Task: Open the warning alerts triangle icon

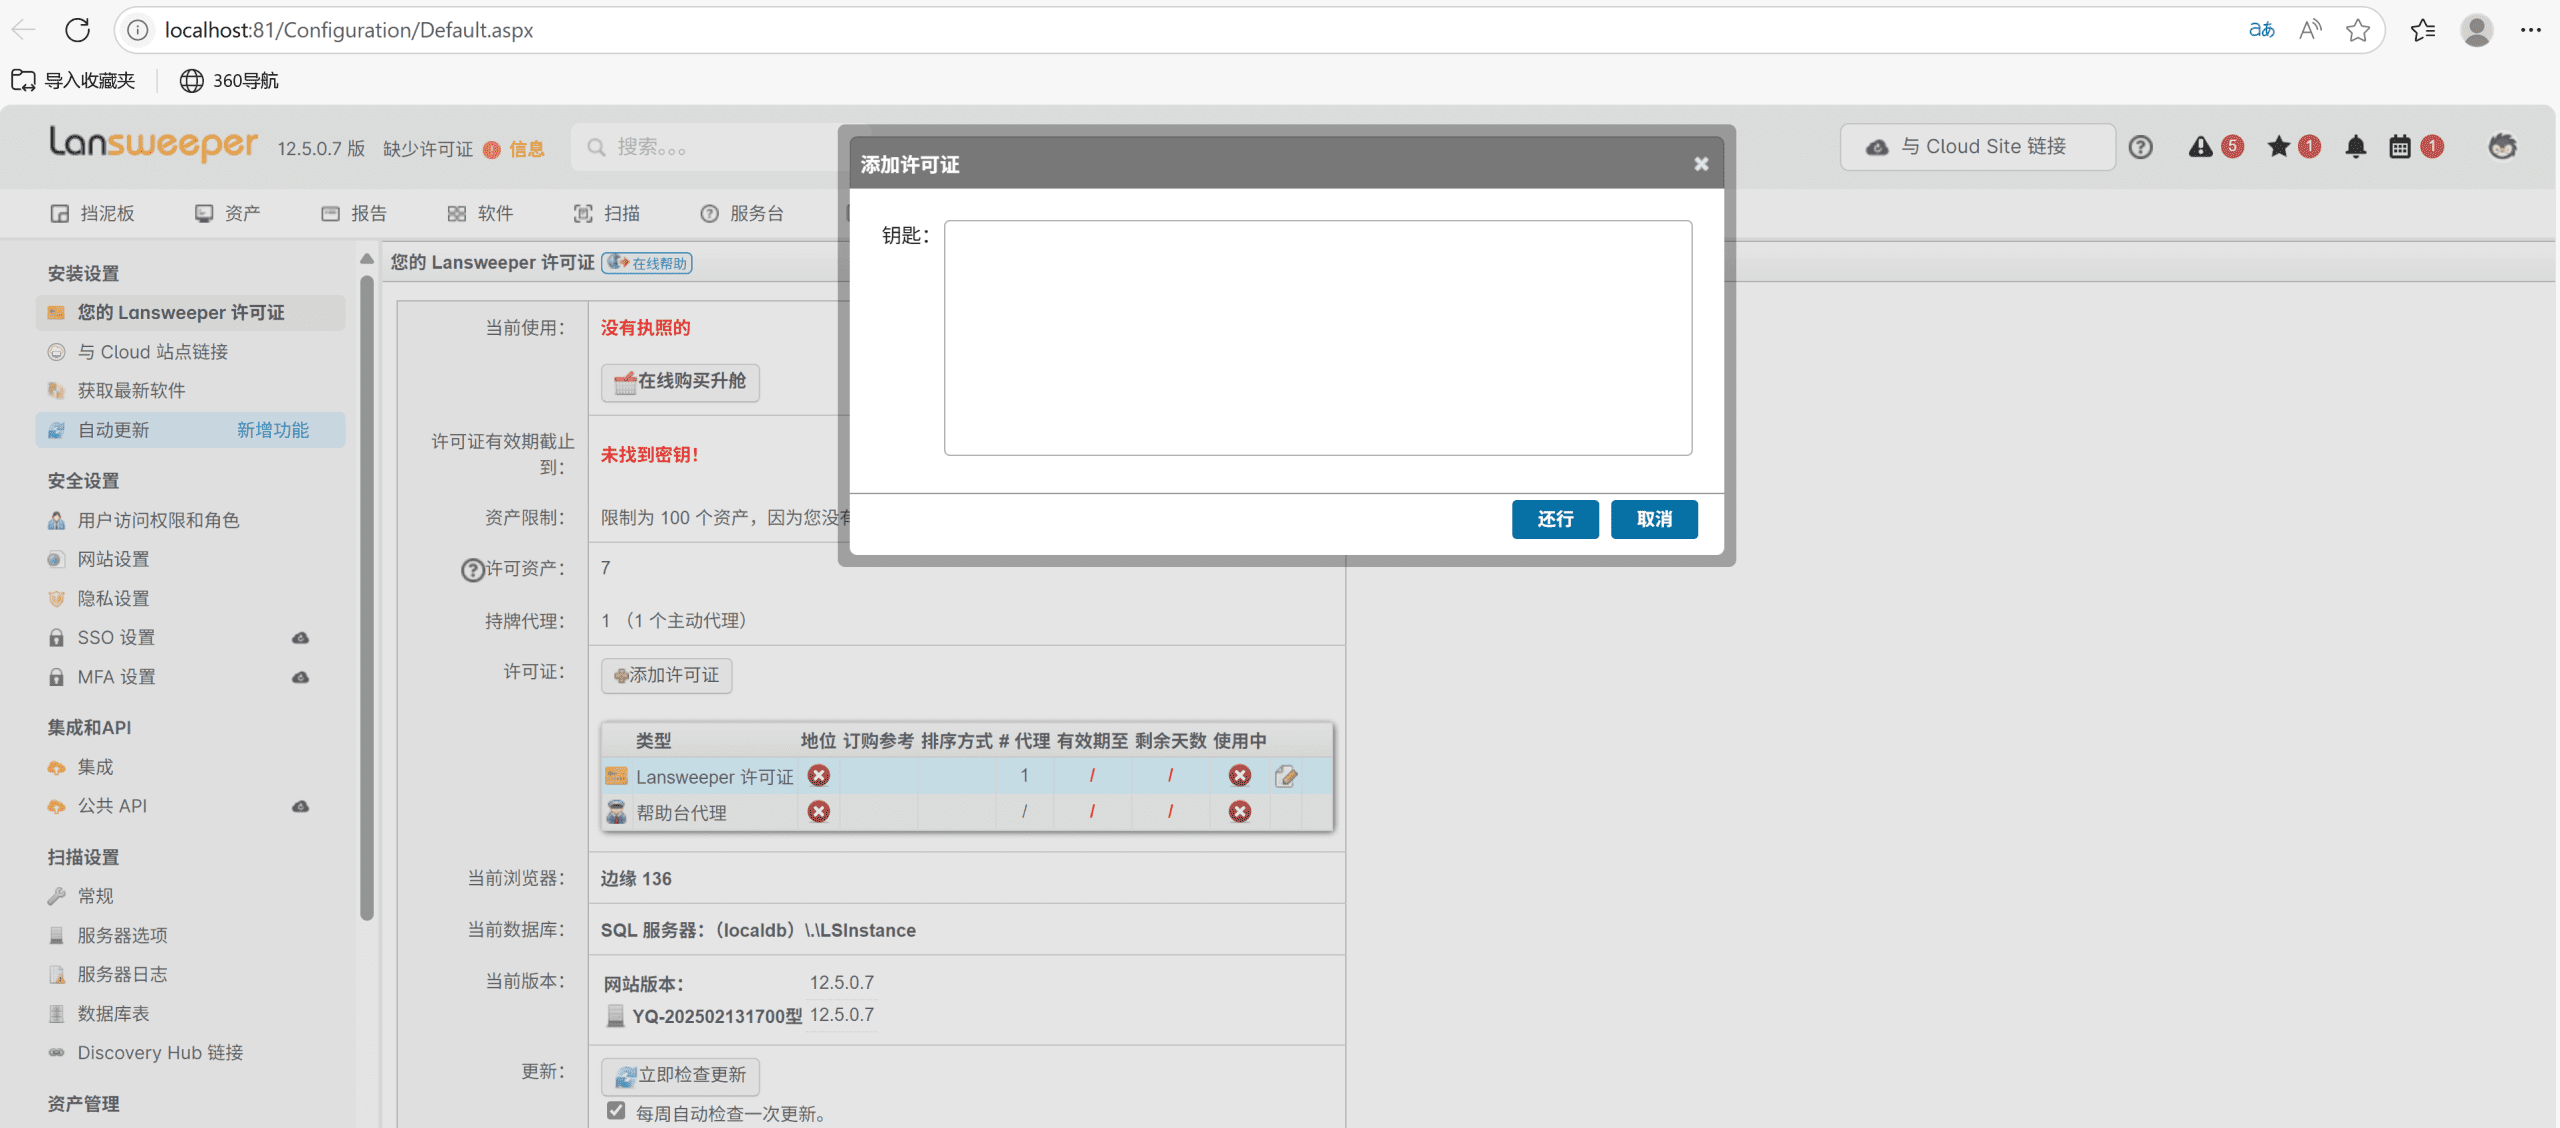Action: (x=2200, y=147)
